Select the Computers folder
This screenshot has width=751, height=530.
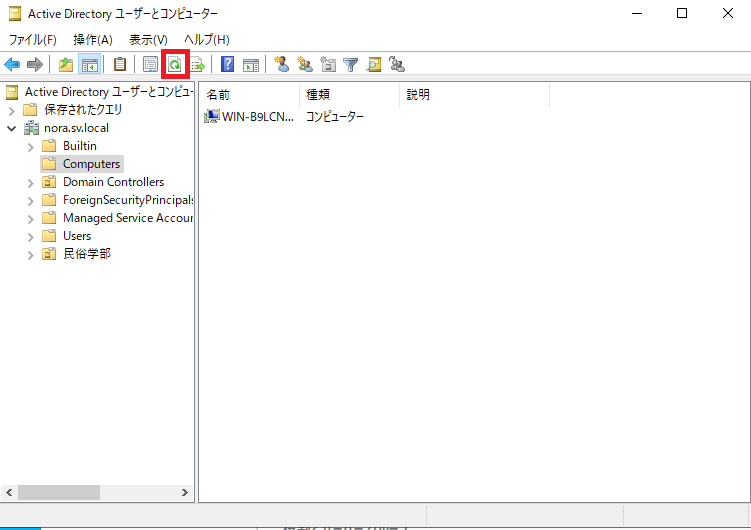[x=91, y=164]
